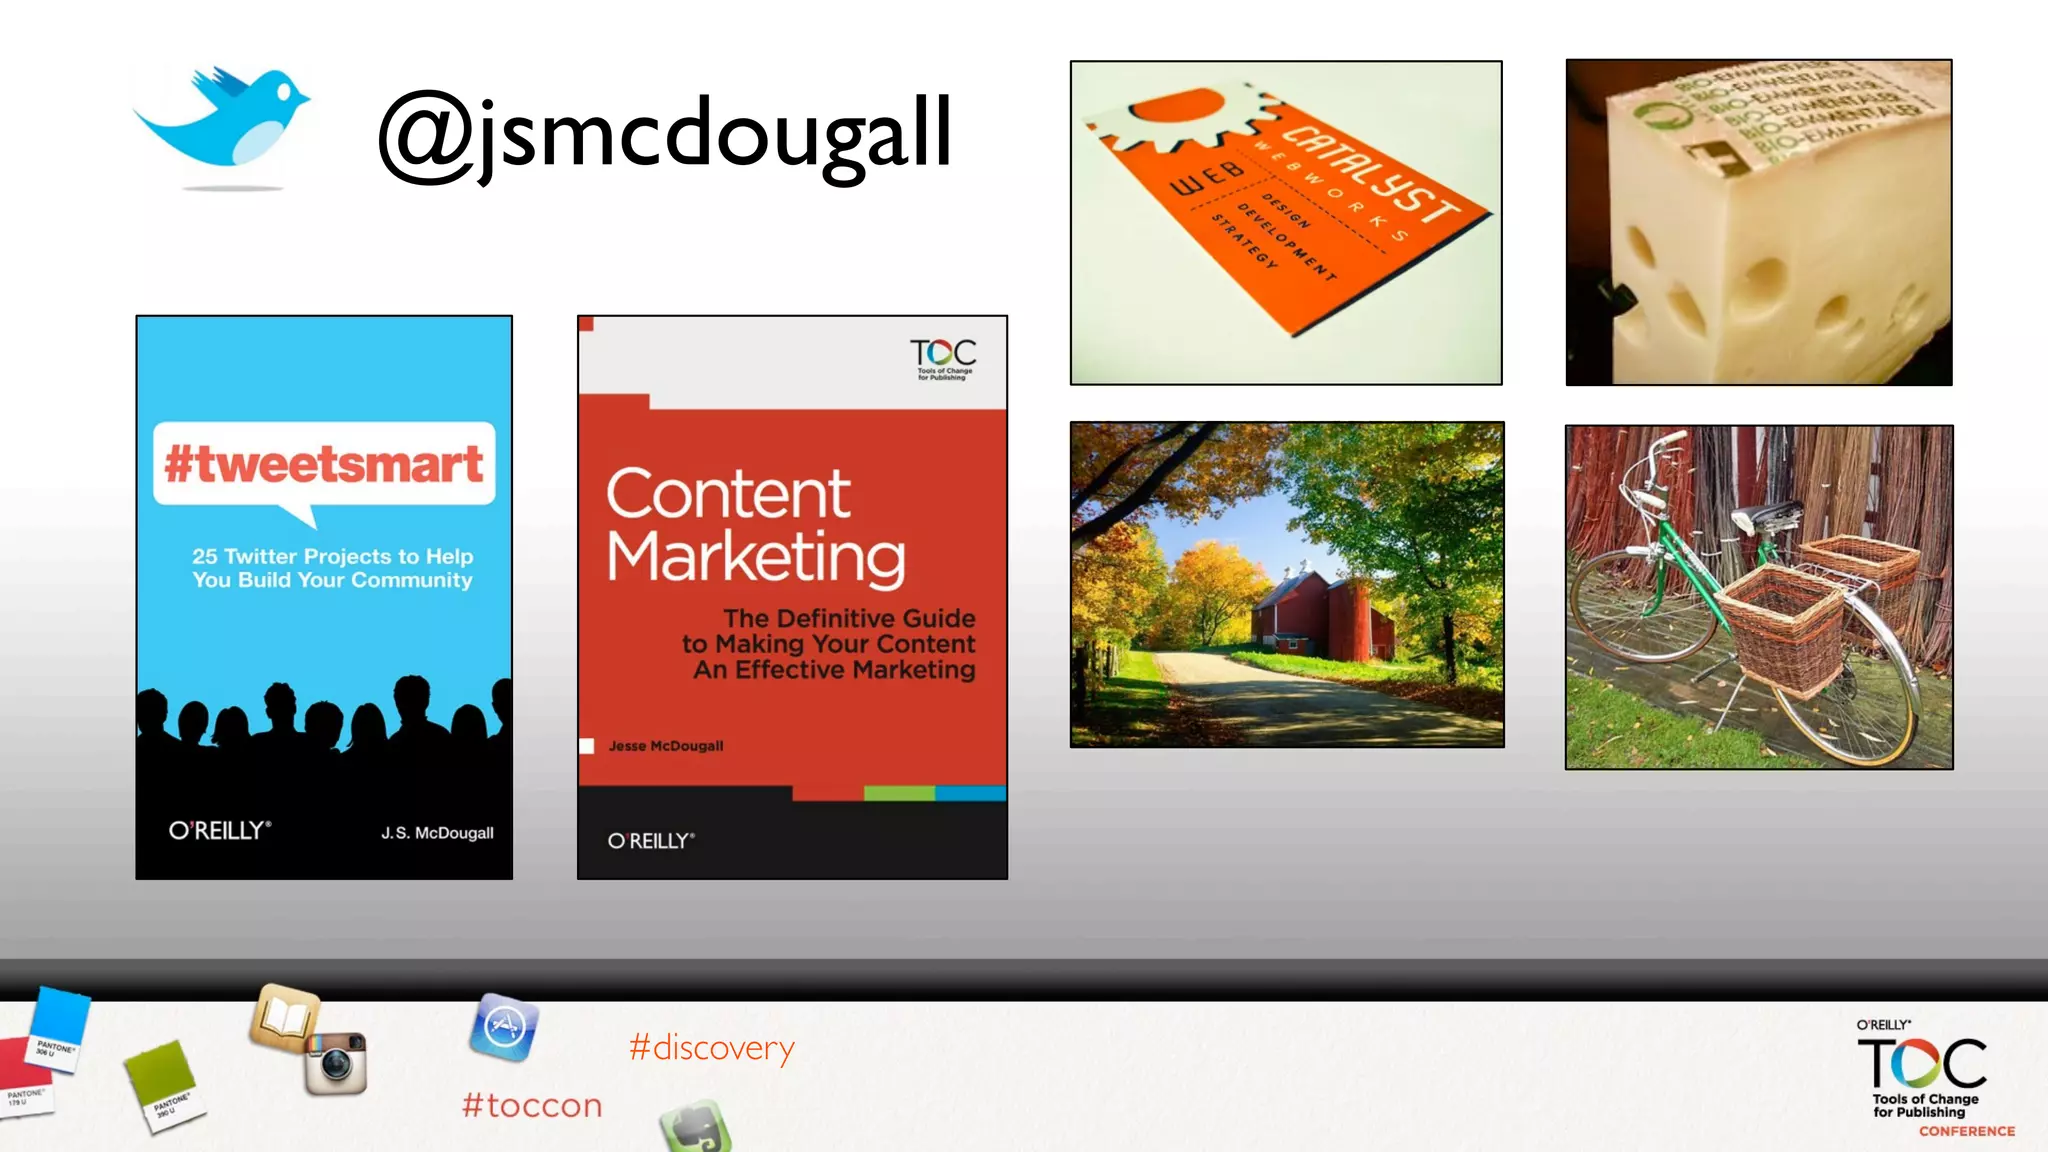
Task: Select the Catalyst Webworks business card photo
Action: pyautogui.click(x=1286, y=223)
